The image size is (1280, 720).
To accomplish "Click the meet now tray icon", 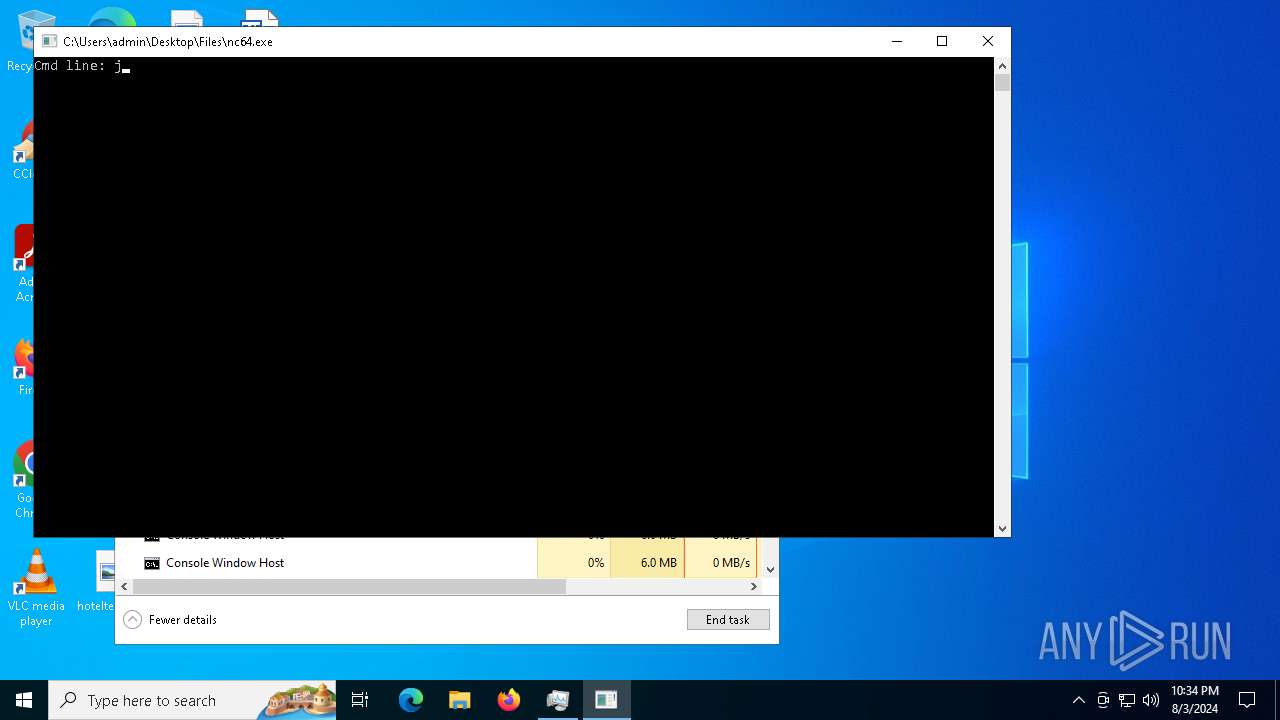I will point(1103,700).
